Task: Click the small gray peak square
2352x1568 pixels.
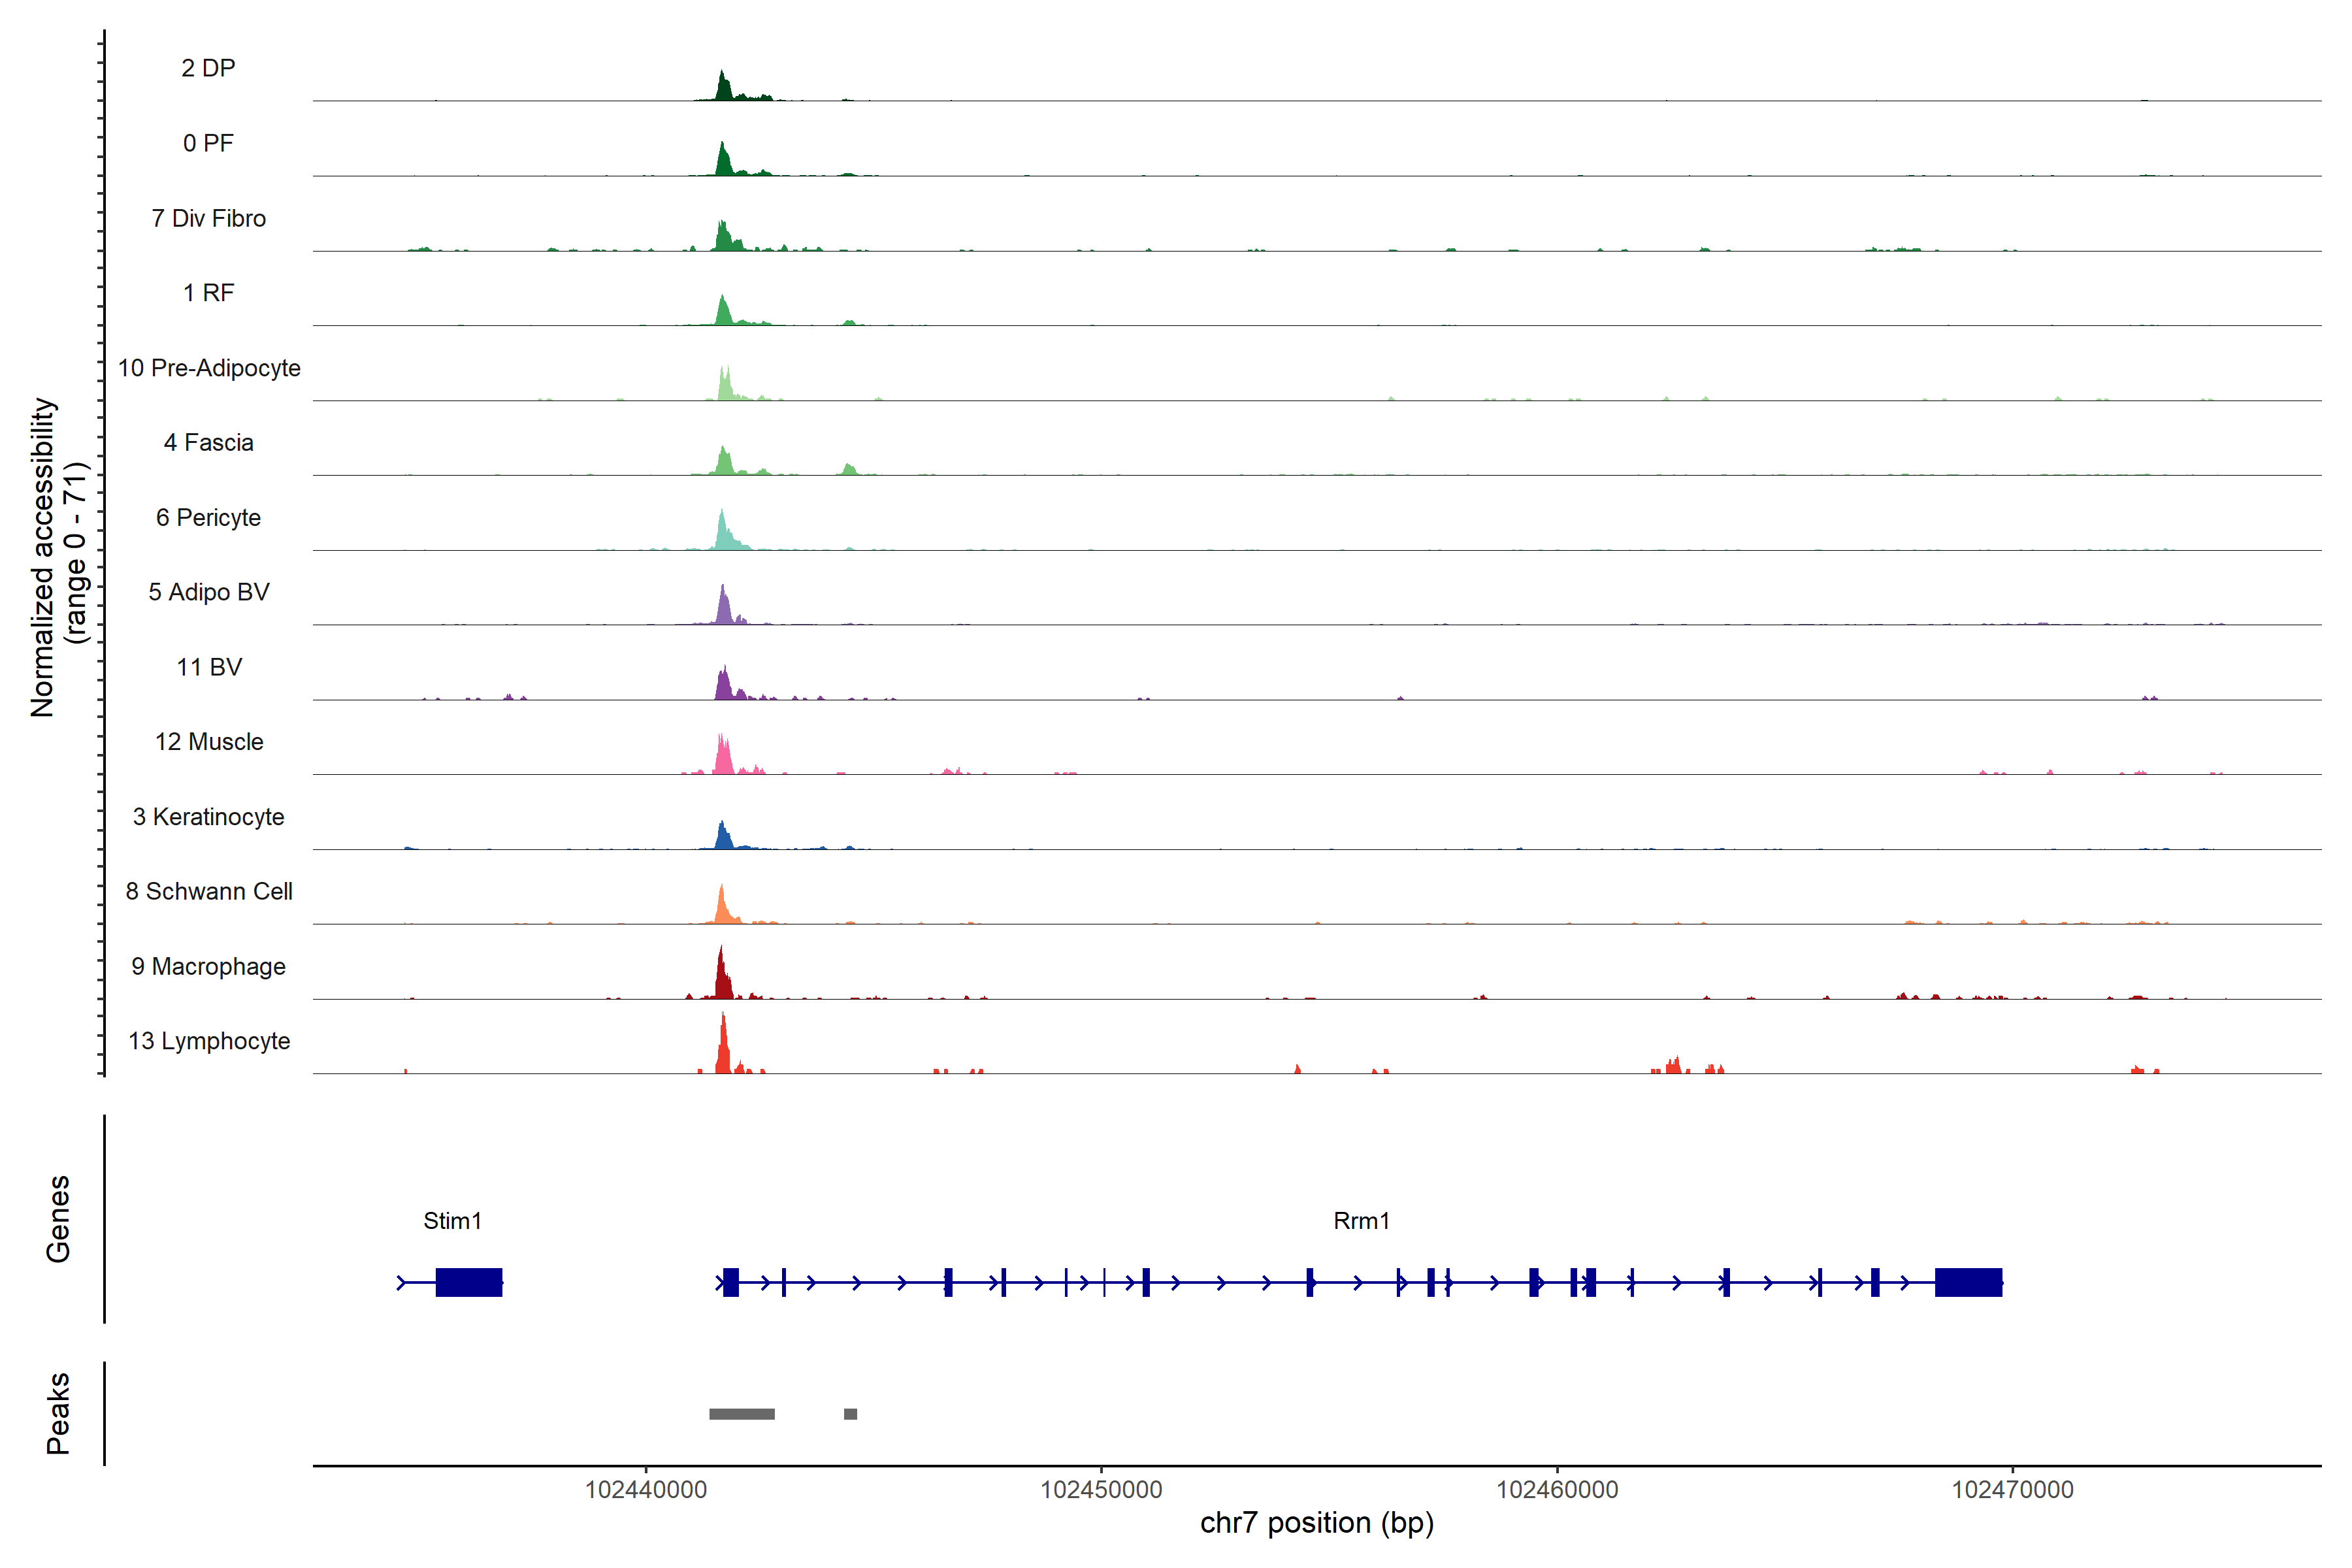Action: tap(850, 1414)
